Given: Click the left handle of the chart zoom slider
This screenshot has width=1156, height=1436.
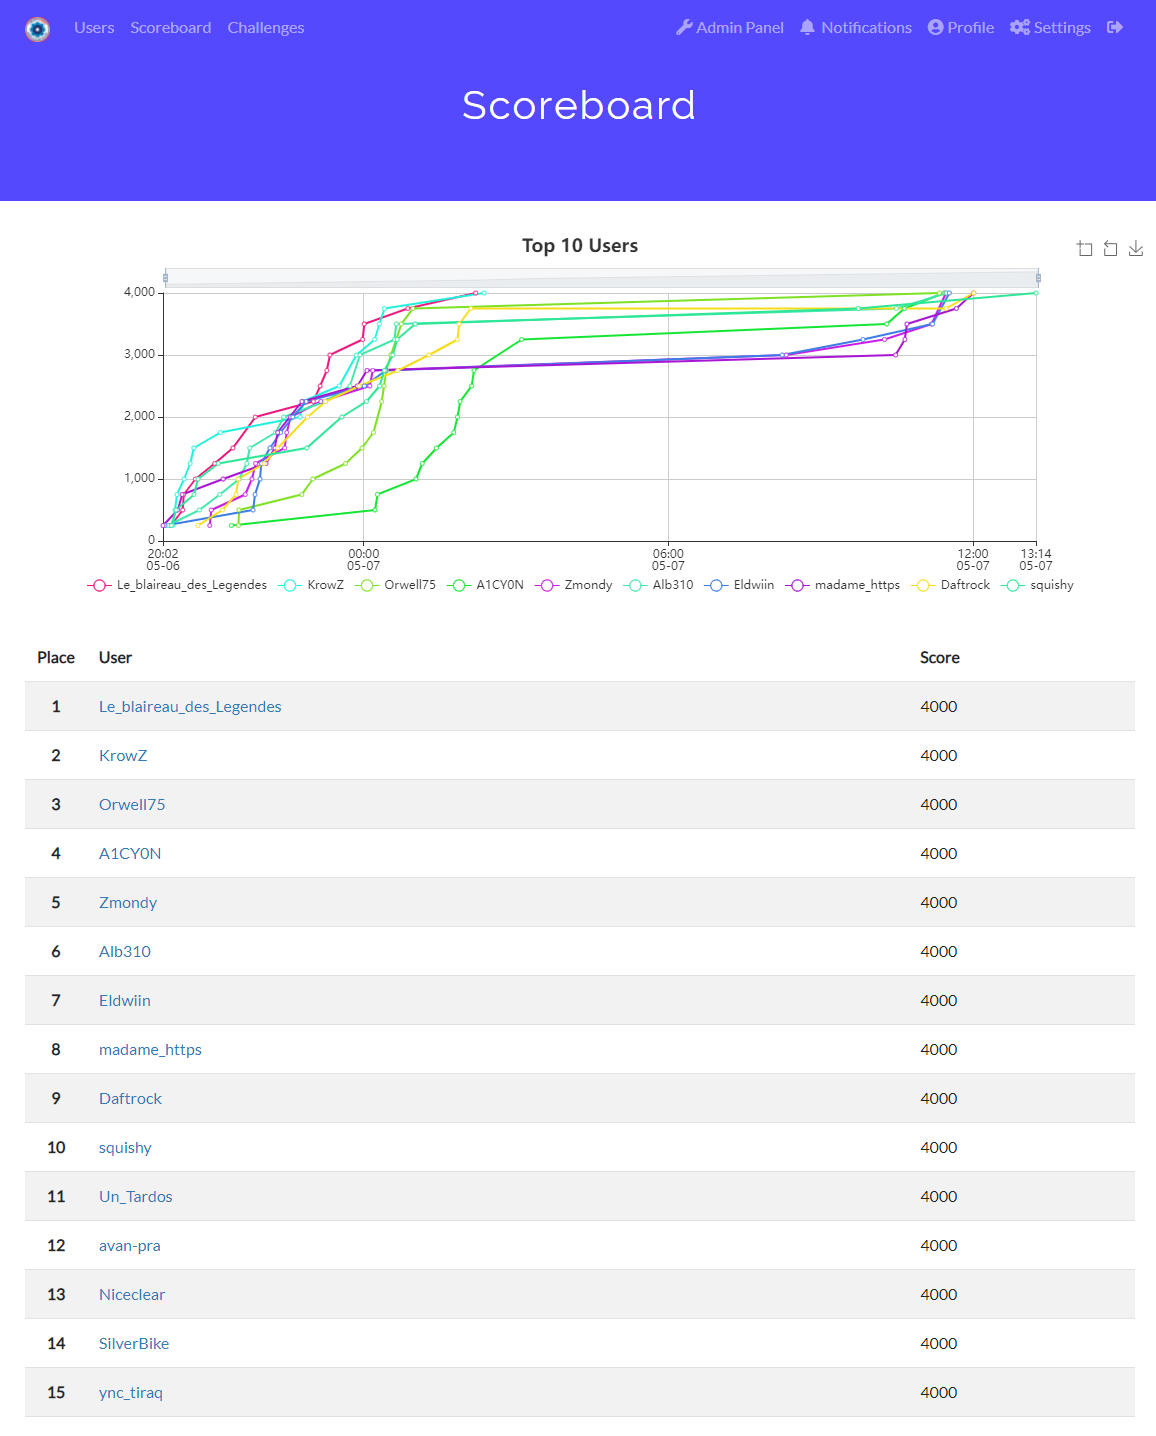Looking at the screenshot, I should pos(165,277).
